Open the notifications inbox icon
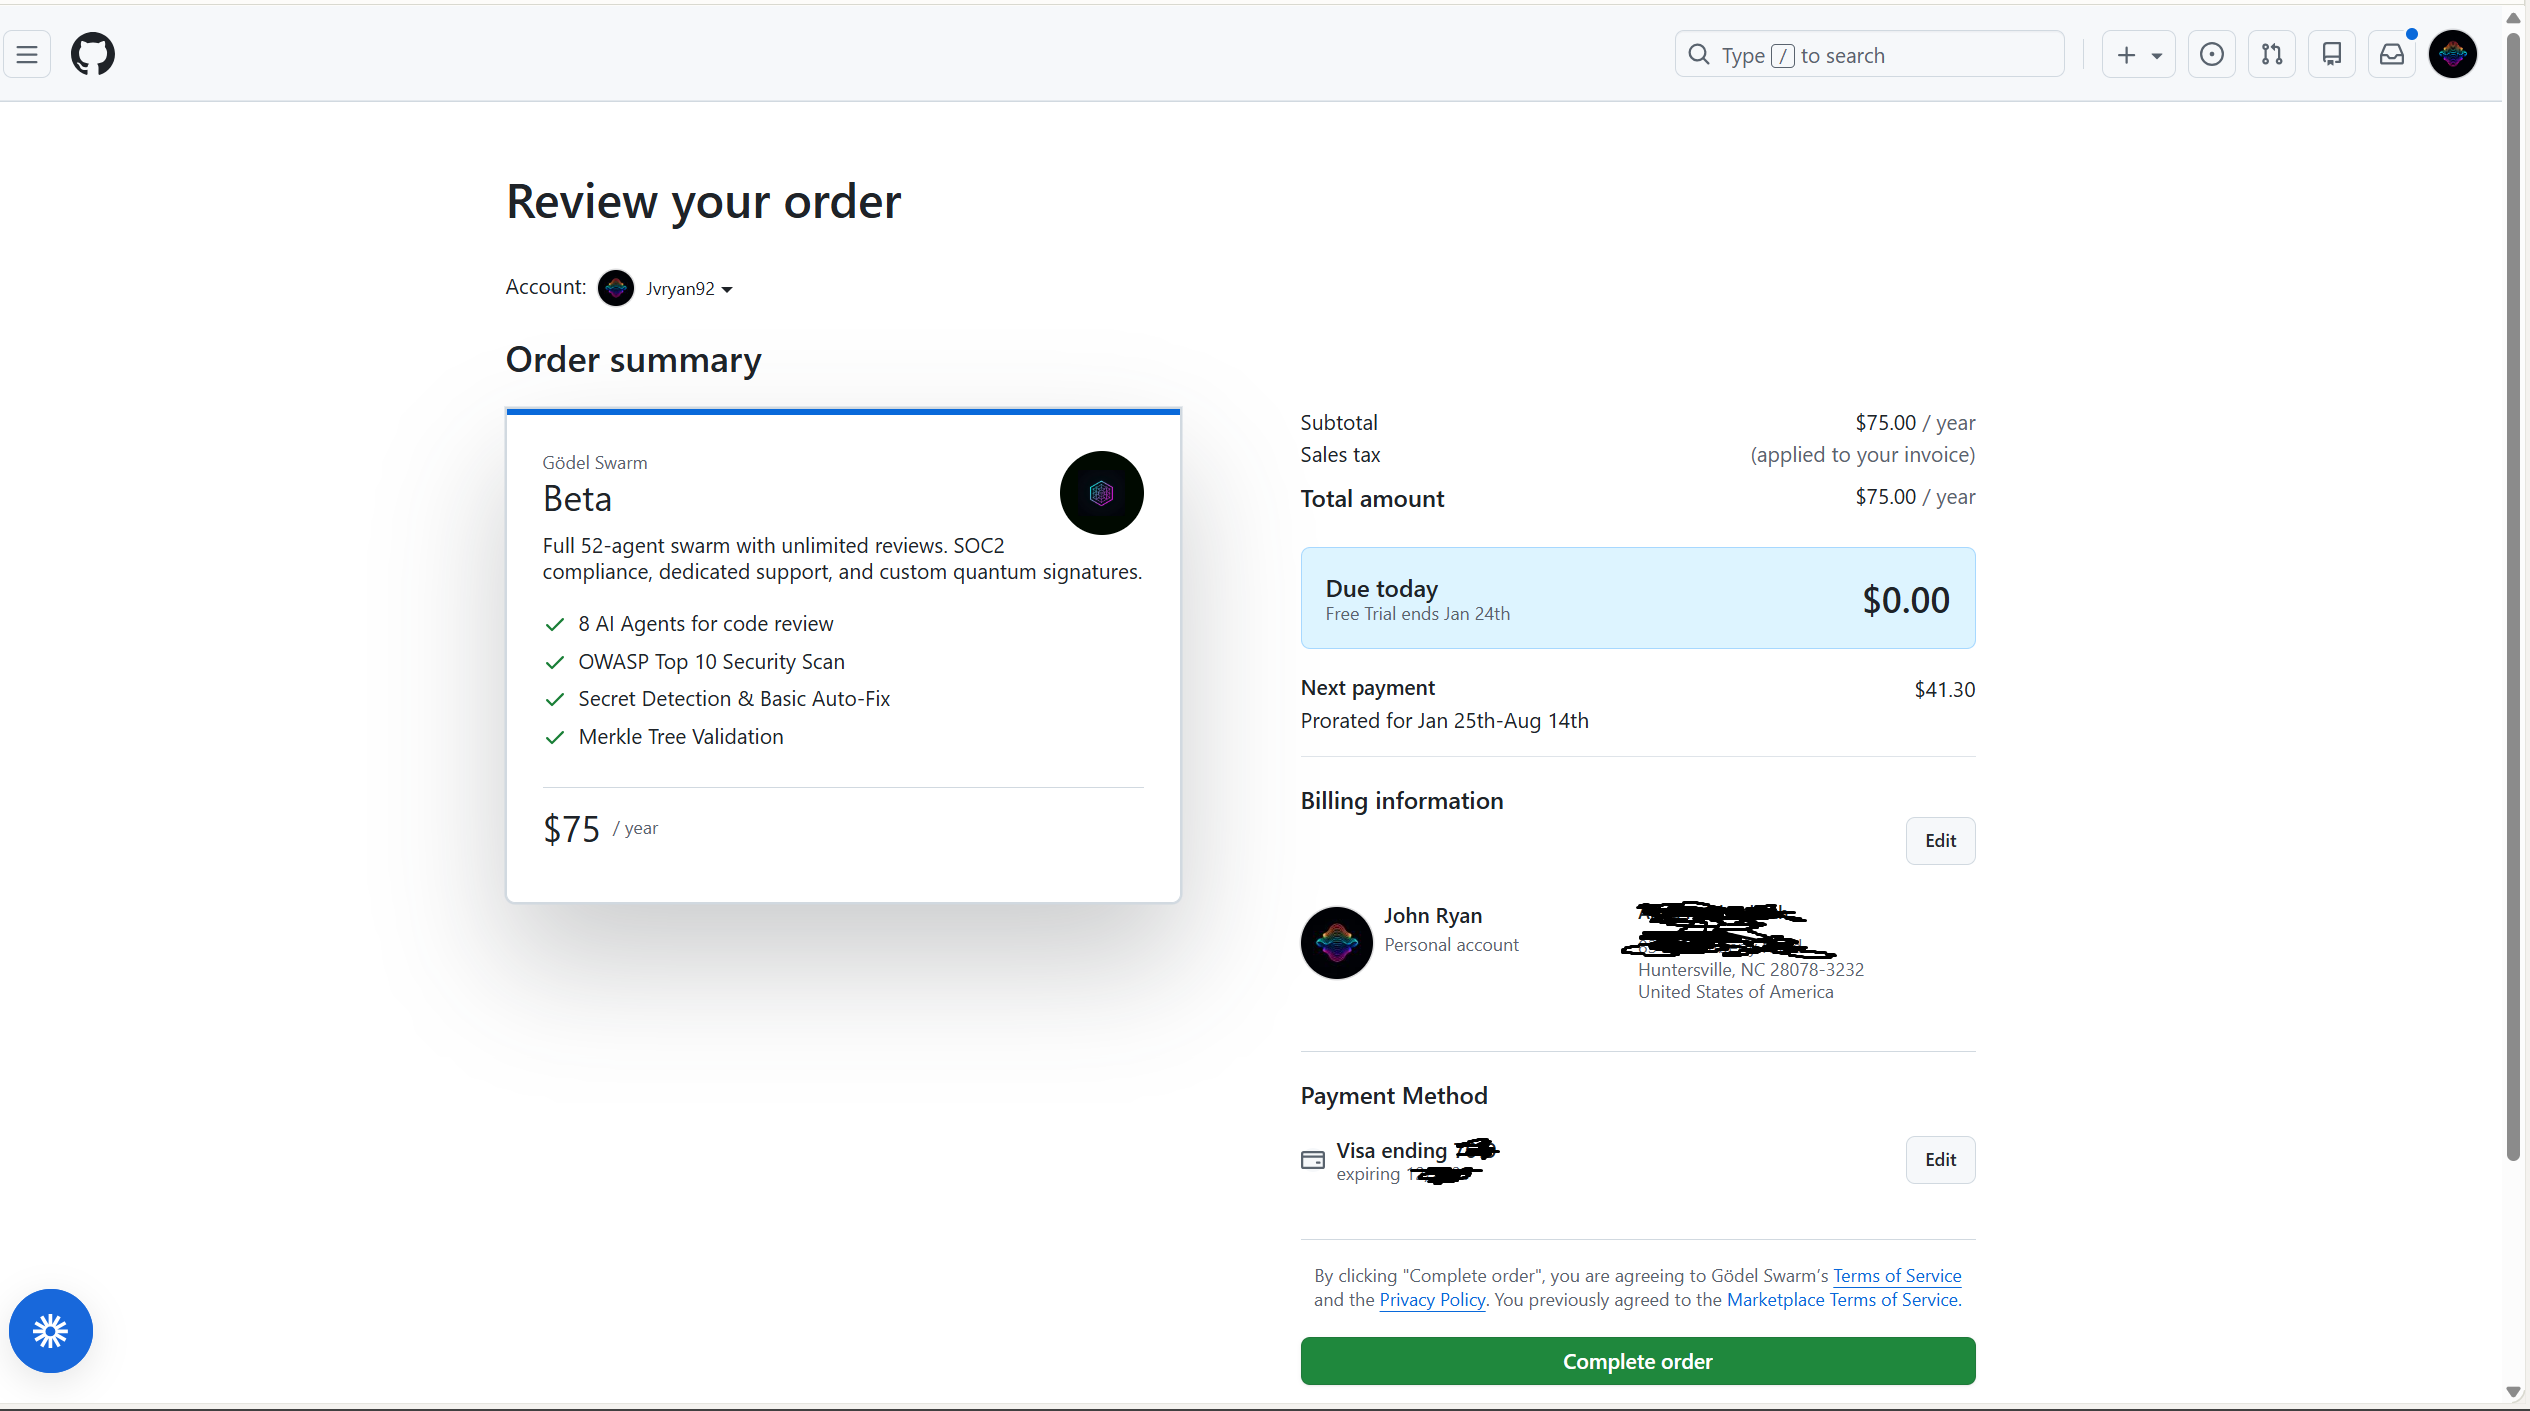Image resolution: width=2530 pixels, height=1411 pixels. pos(2392,54)
